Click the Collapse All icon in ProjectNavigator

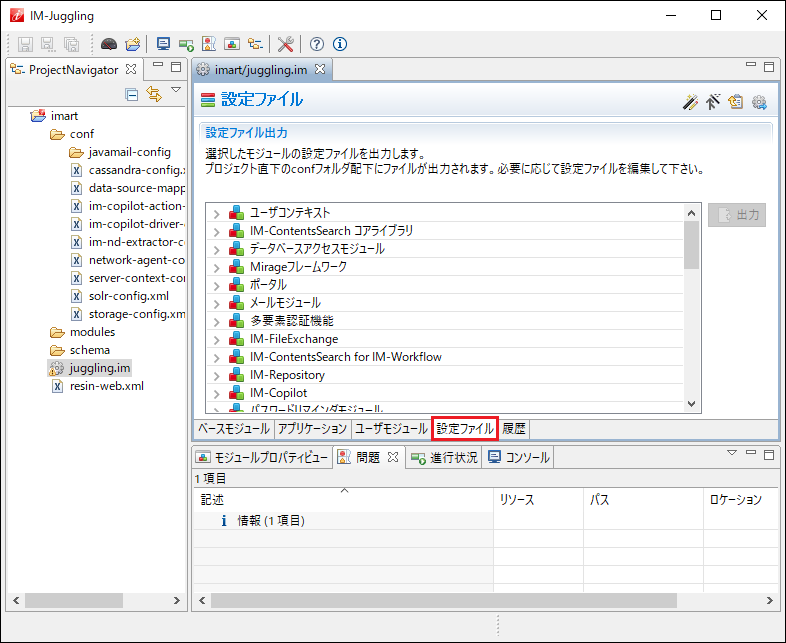click(x=131, y=94)
